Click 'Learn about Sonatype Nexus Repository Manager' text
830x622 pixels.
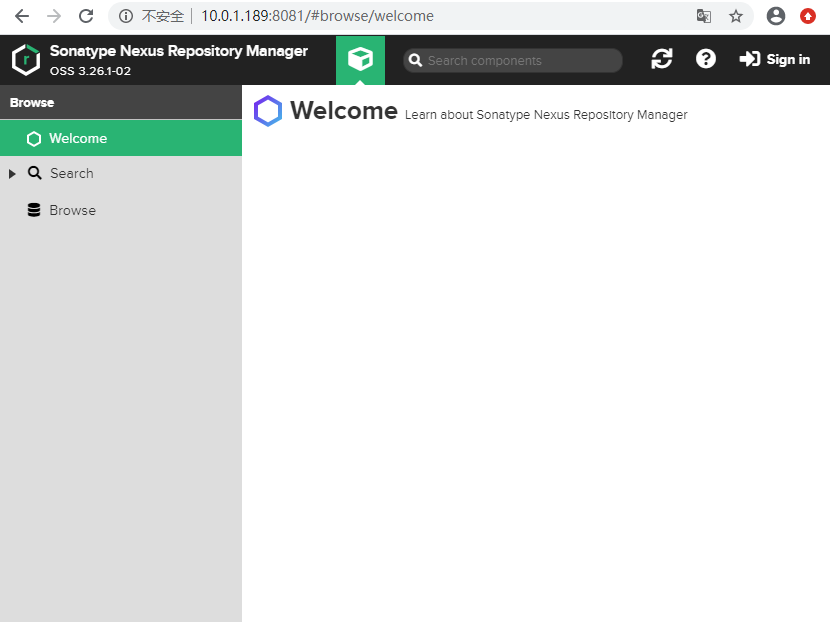click(x=546, y=115)
